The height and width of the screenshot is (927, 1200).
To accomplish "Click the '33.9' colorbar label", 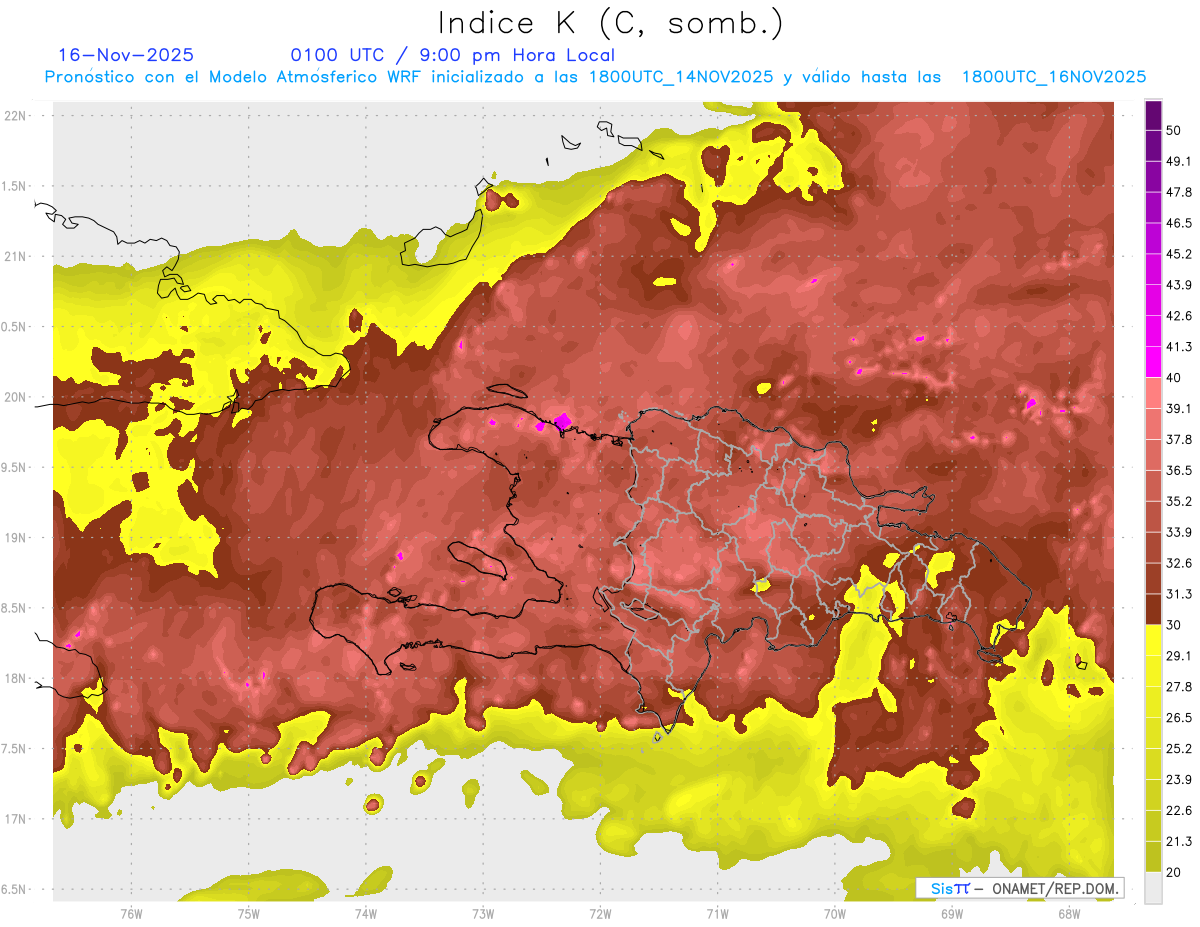I will [x=1179, y=532].
